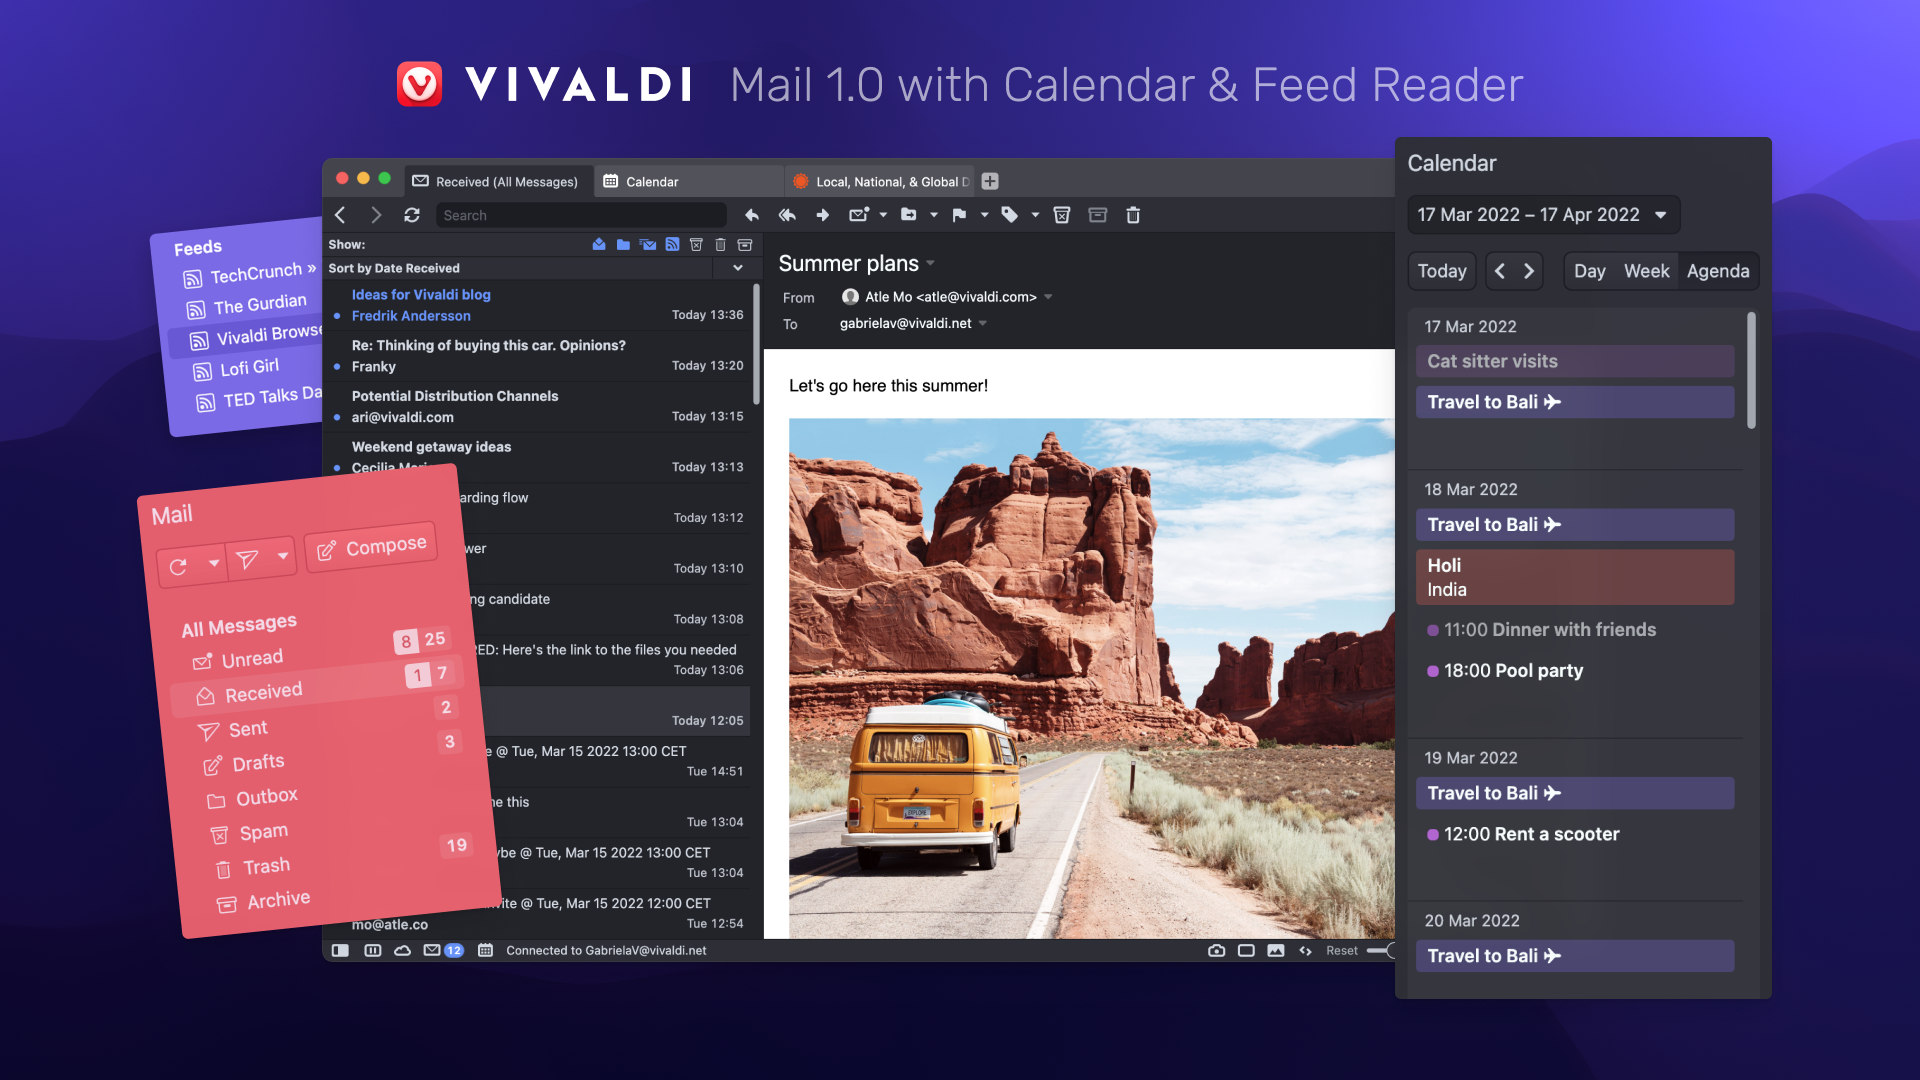Click the Compose button in Mail panel
Screen dimensions: 1920x1080
(x=373, y=546)
